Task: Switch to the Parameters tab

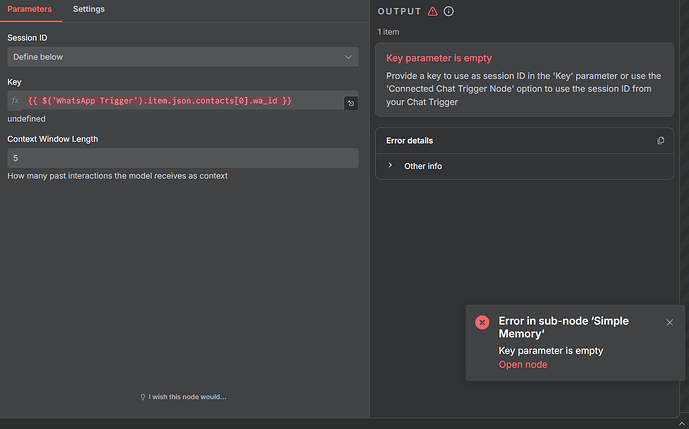Action: click(x=30, y=10)
